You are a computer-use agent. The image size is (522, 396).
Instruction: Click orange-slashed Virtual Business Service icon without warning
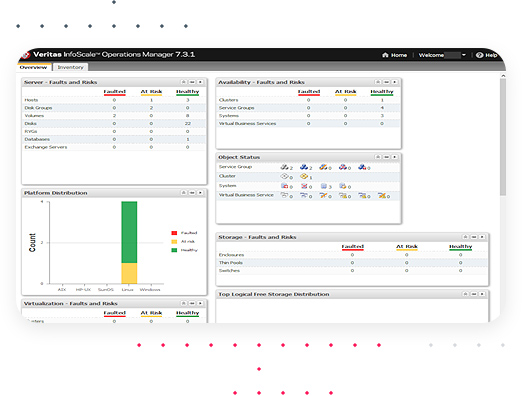pos(323,195)
